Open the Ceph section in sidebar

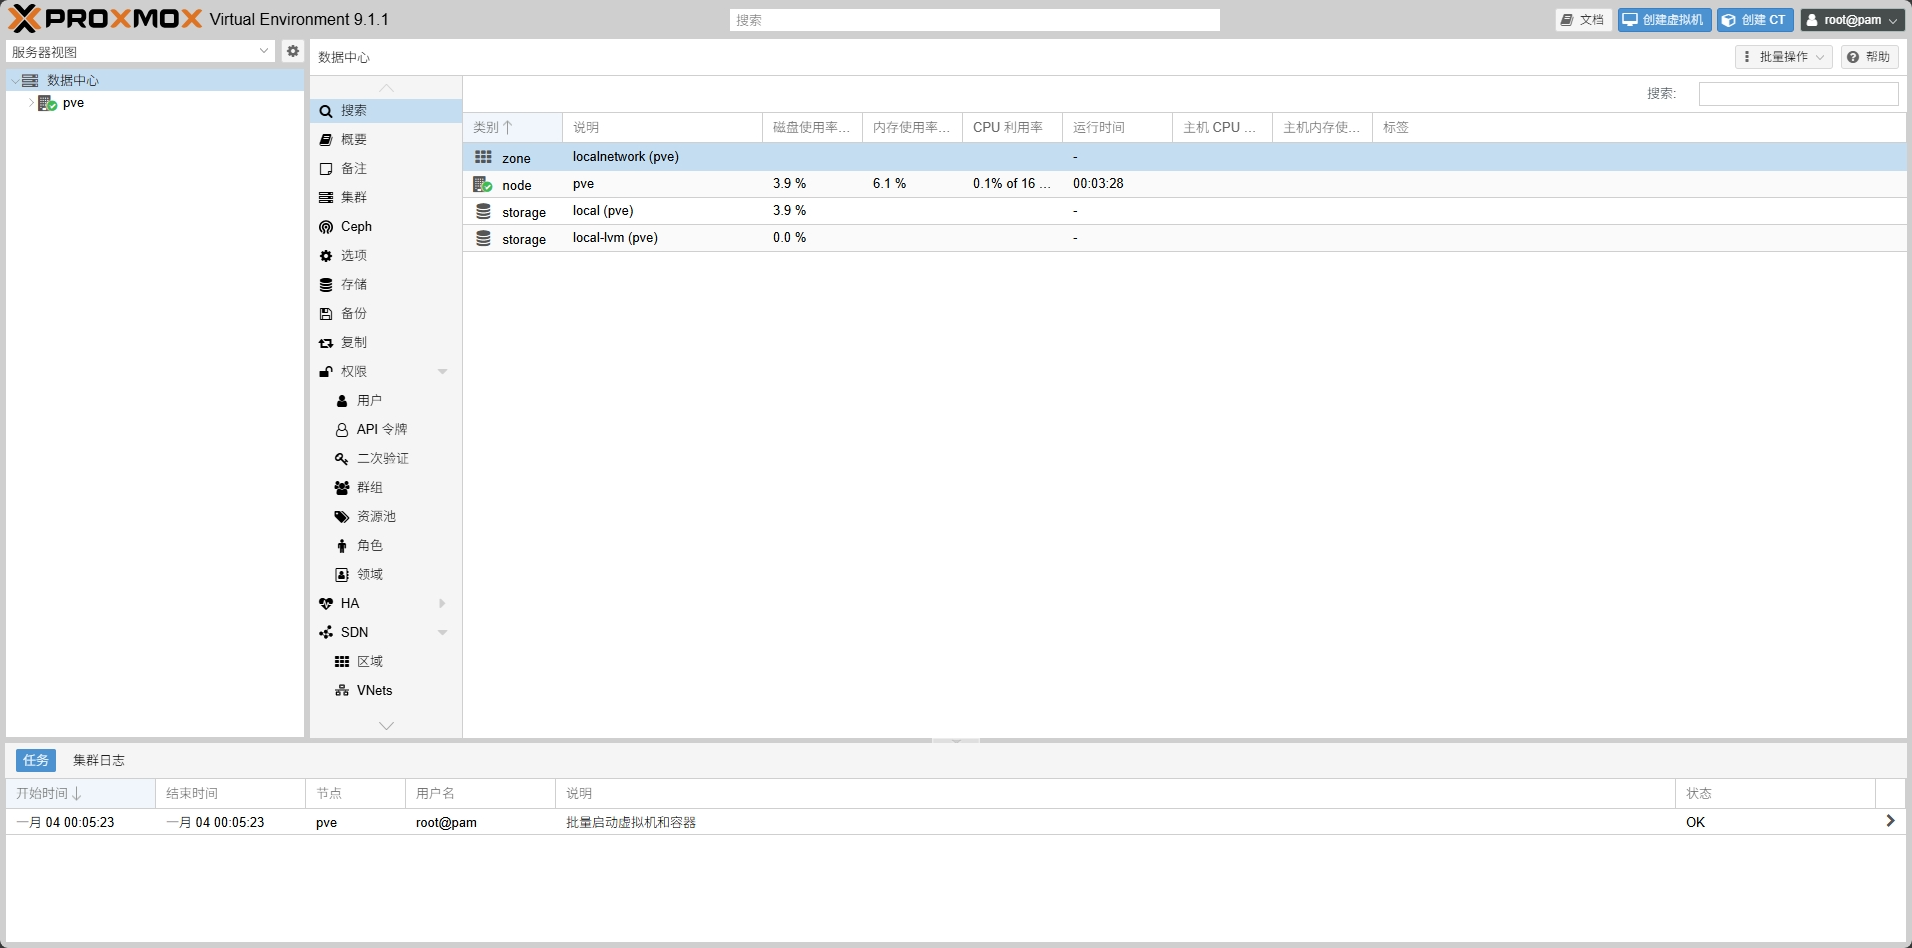(356, 227)
